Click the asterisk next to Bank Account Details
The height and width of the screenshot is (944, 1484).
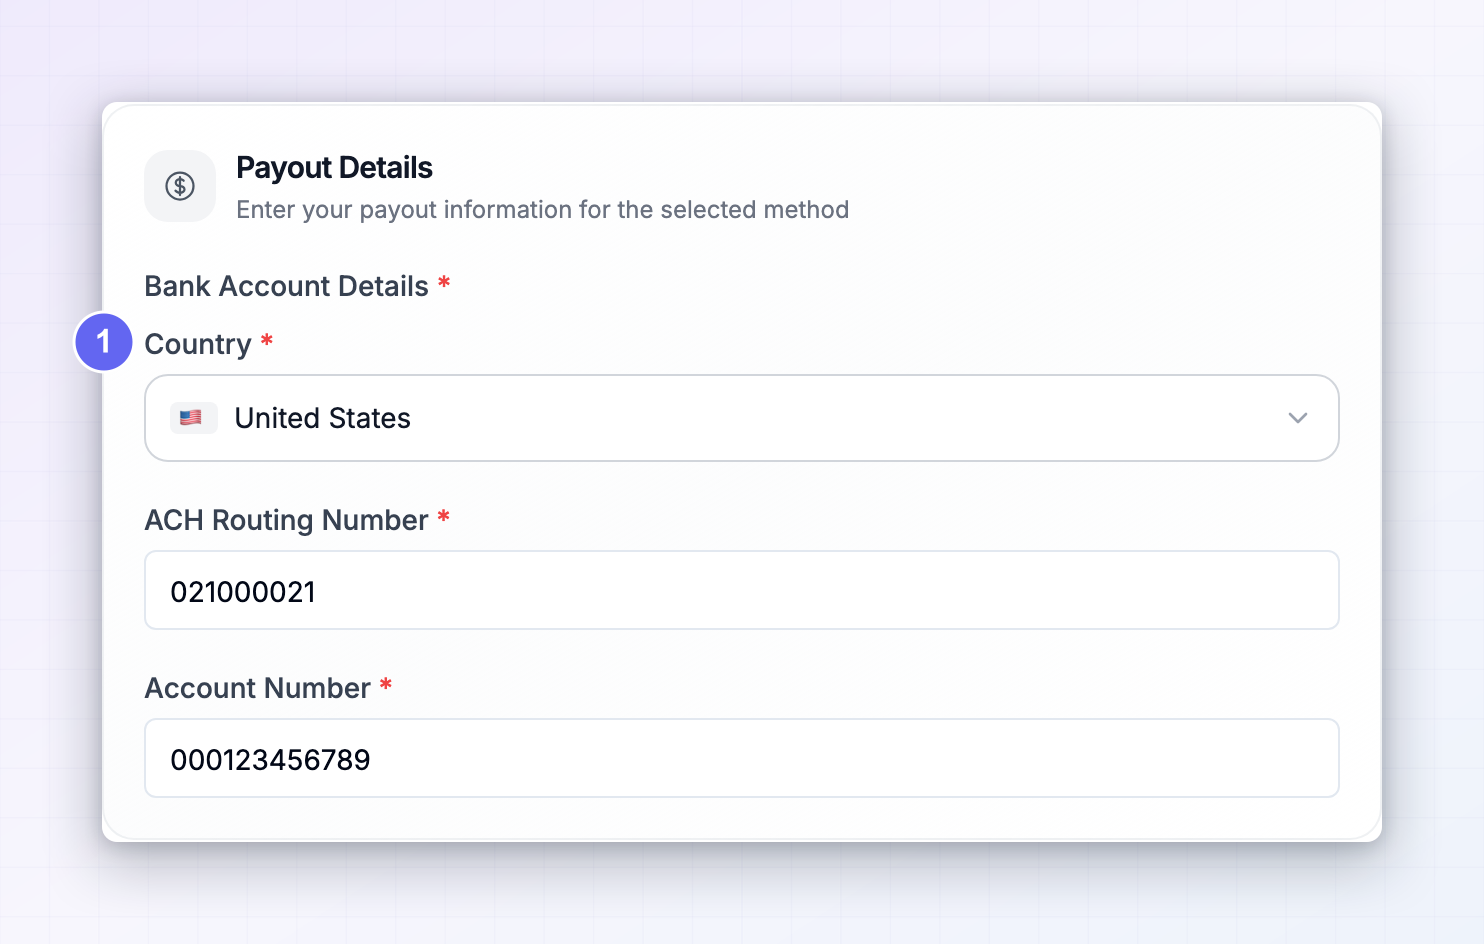444,283
